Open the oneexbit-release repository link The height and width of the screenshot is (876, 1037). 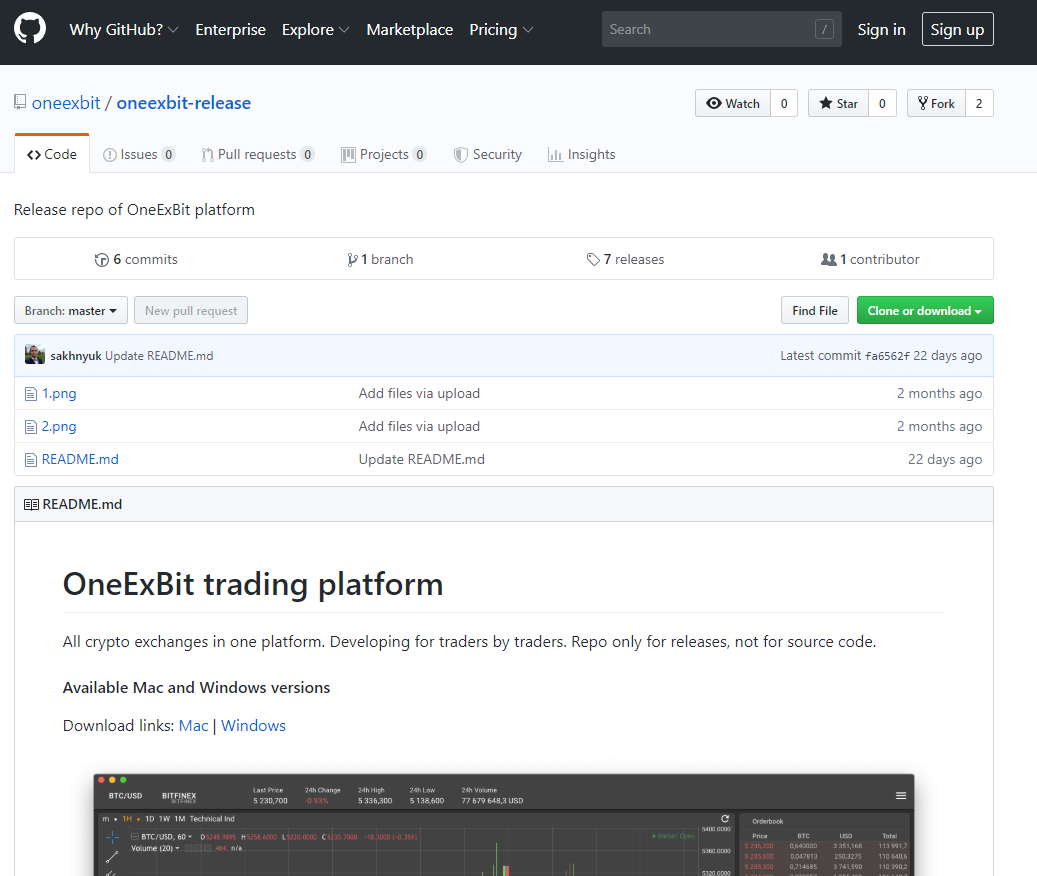(x=184, y=103)
